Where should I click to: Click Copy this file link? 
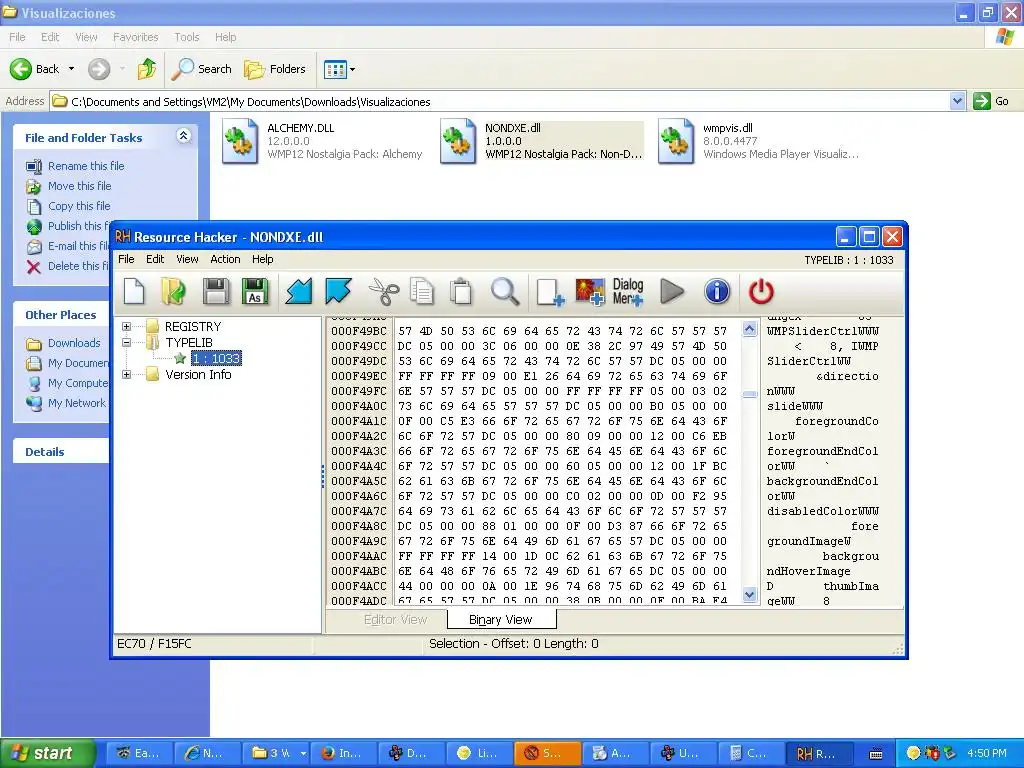coord(79,206)
